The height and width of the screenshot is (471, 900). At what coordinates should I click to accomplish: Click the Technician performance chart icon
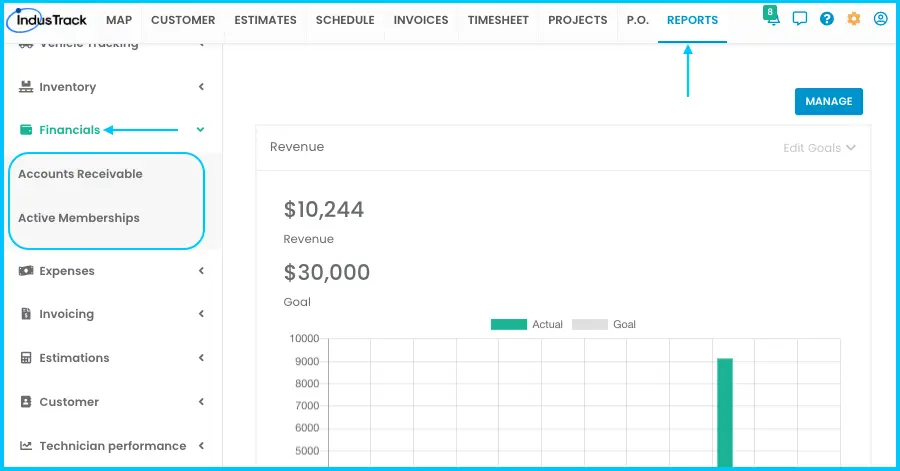click(x=26, y=446)
